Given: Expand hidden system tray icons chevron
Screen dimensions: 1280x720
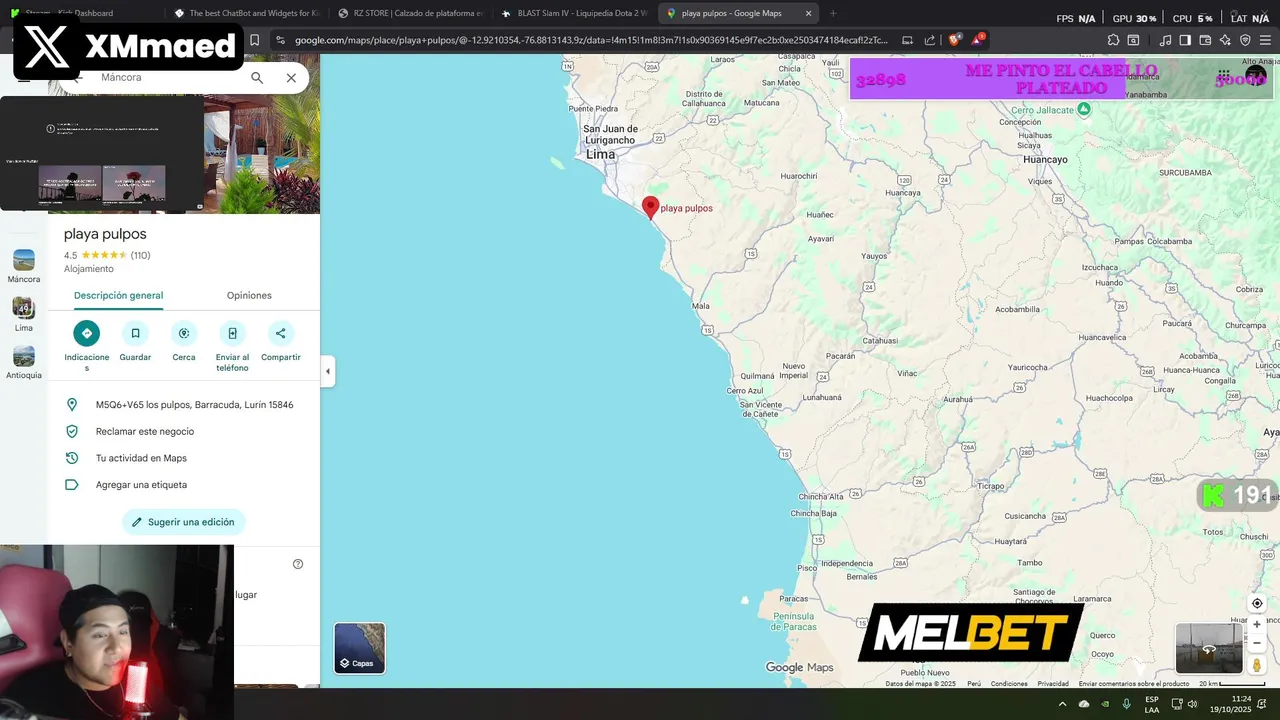Looking at the screenshot, I should (1062, 704).
